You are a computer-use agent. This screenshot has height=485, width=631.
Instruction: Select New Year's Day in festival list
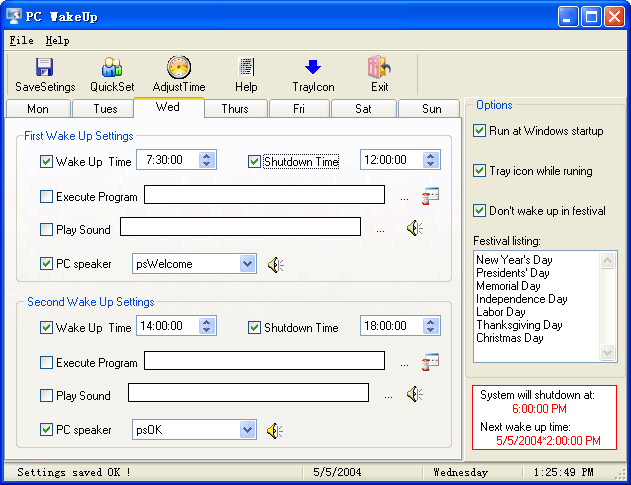(514, 260)
